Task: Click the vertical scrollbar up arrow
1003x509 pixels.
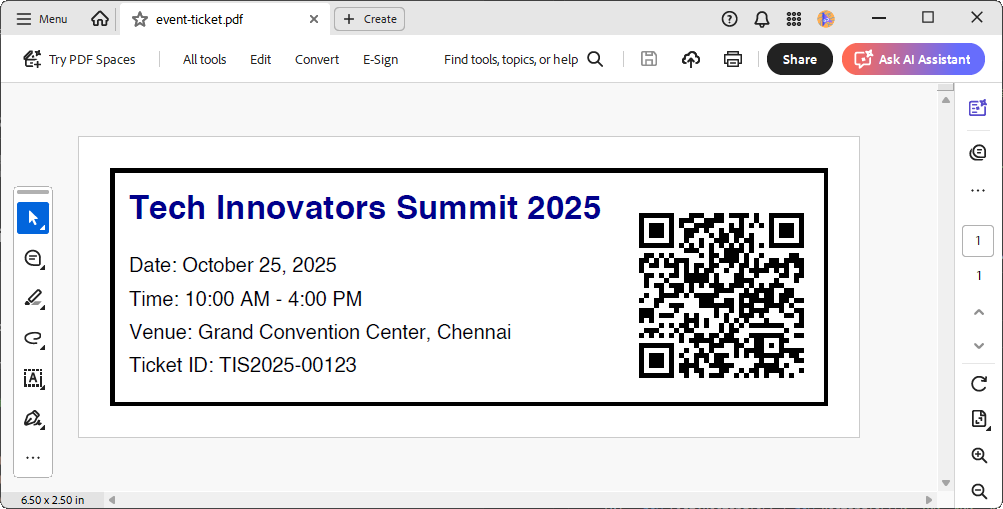Action: click(x=946, y=100)
